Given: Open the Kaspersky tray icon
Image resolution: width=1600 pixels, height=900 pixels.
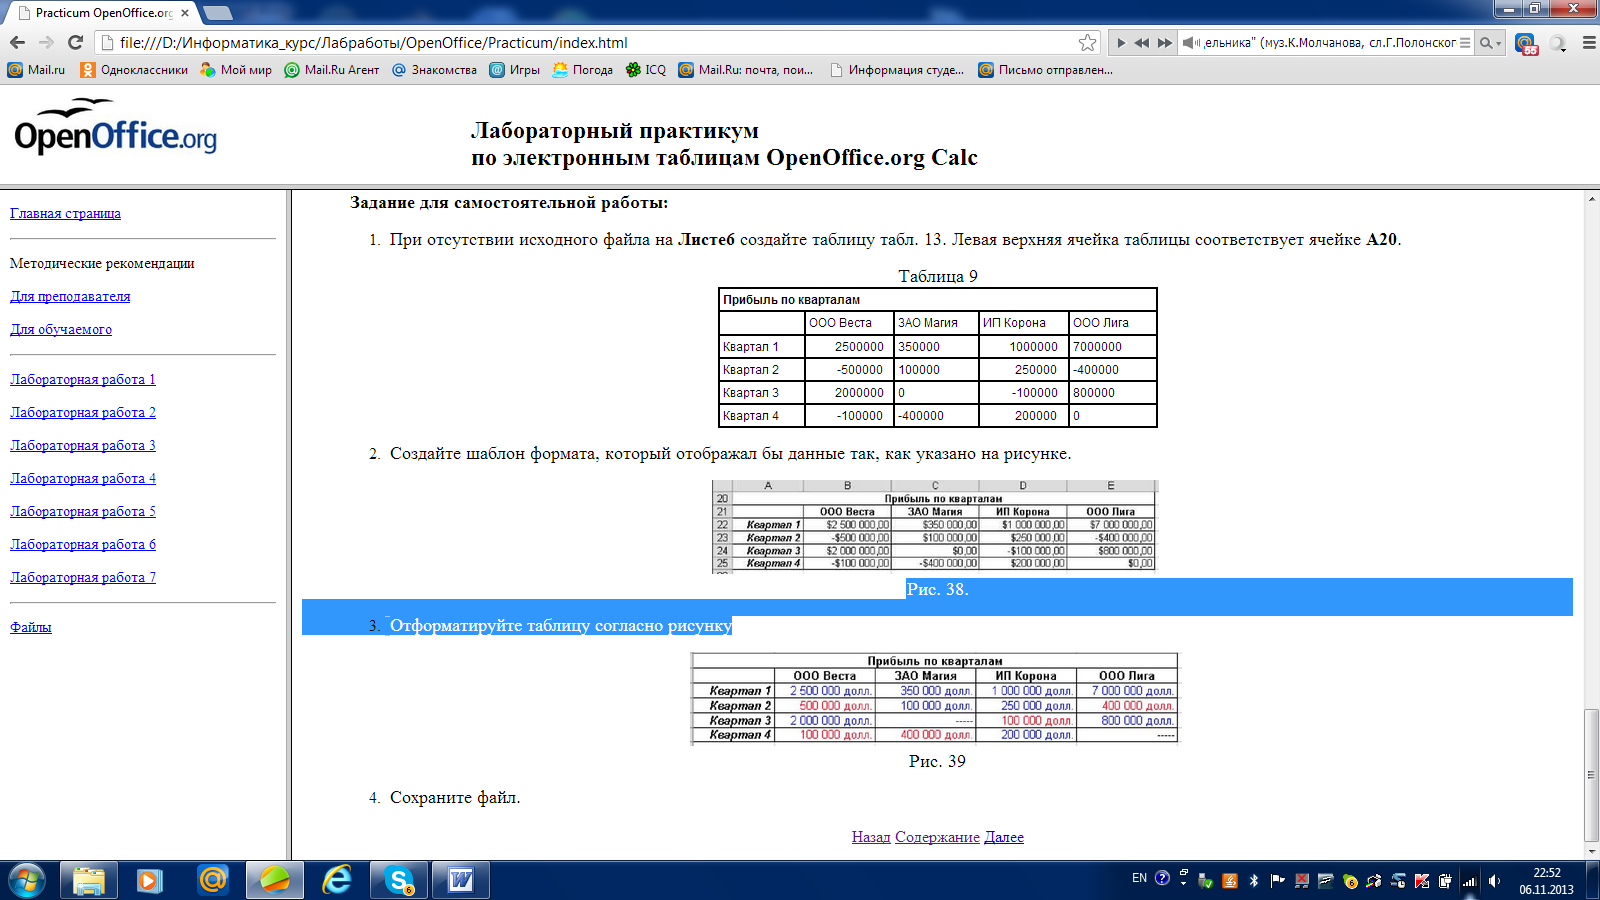Looking at the screenshot, I should point(1422,881).
